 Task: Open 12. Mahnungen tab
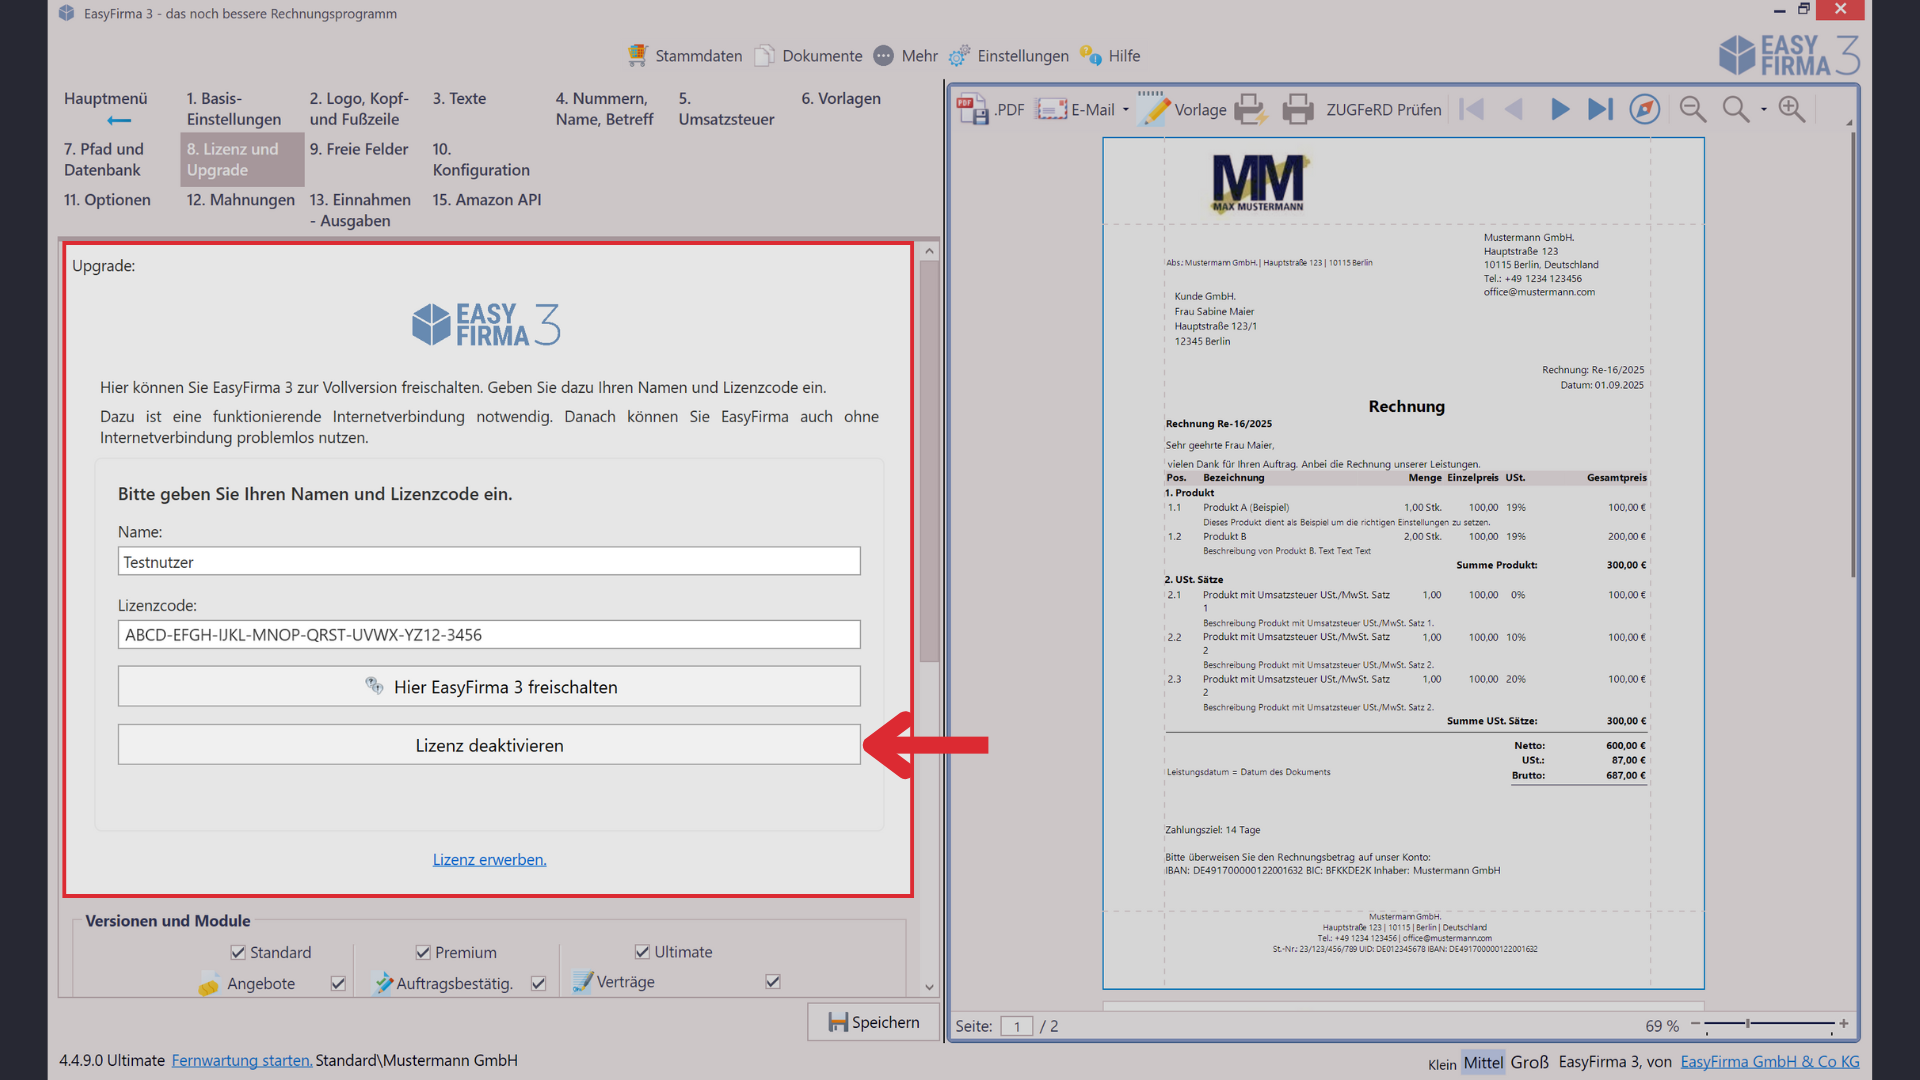(x=240, y=200)
